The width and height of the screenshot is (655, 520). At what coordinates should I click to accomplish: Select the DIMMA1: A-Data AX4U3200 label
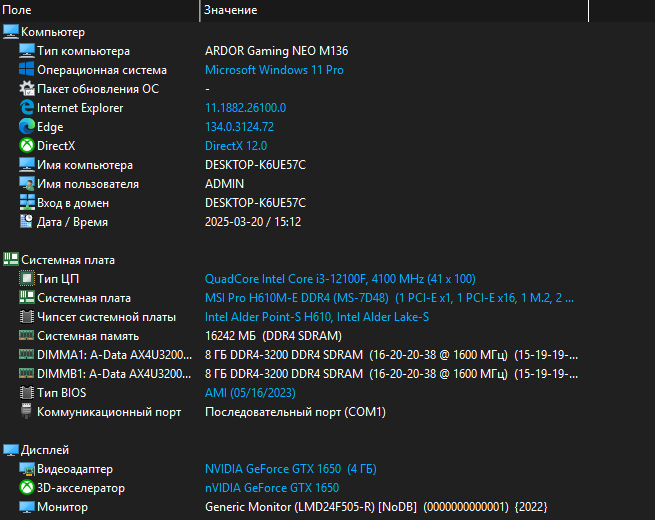tap(114, 355)
